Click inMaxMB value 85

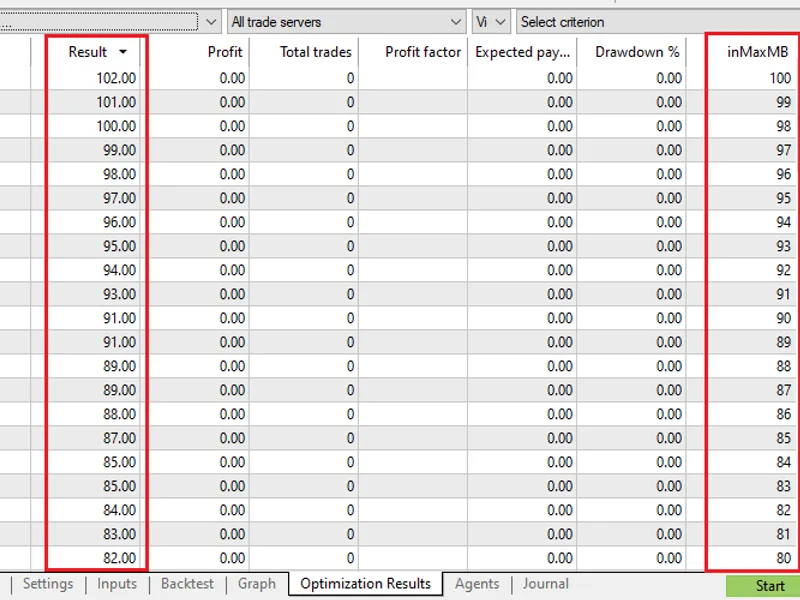pyautogui.click(x=784, y=438)
